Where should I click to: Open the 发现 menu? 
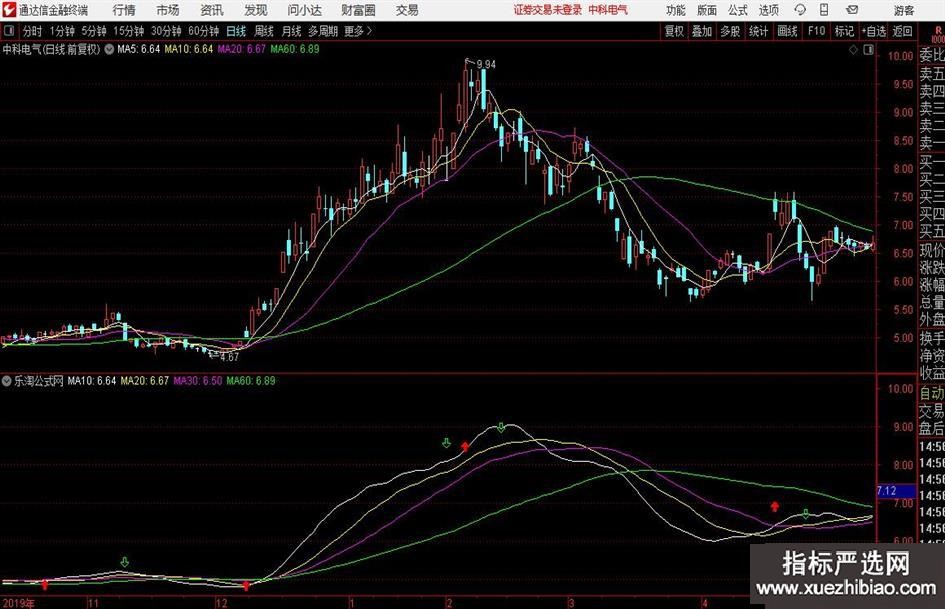(256, 10)
